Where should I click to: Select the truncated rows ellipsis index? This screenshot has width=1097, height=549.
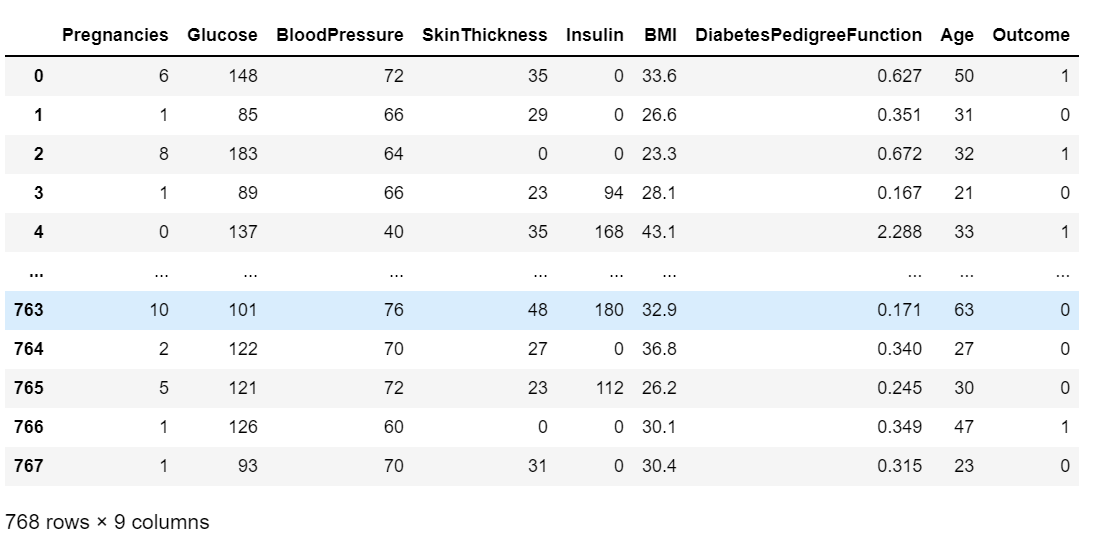36,273
